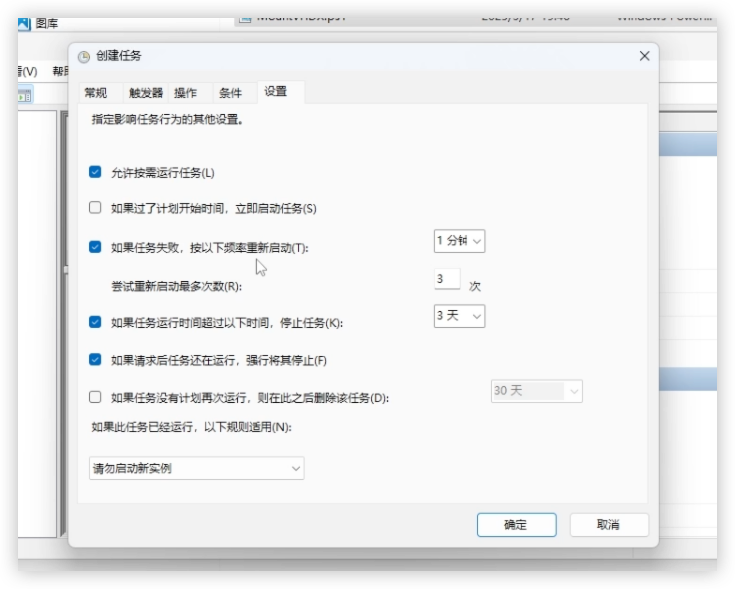735x589 pixels.
Task: Click the toolbar icon in the background window
Action: [24, 95]
